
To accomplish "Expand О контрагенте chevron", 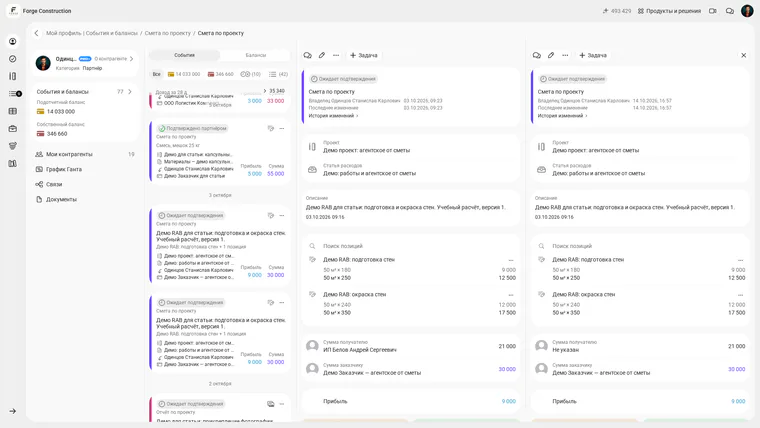I will (x=131, y=59).
